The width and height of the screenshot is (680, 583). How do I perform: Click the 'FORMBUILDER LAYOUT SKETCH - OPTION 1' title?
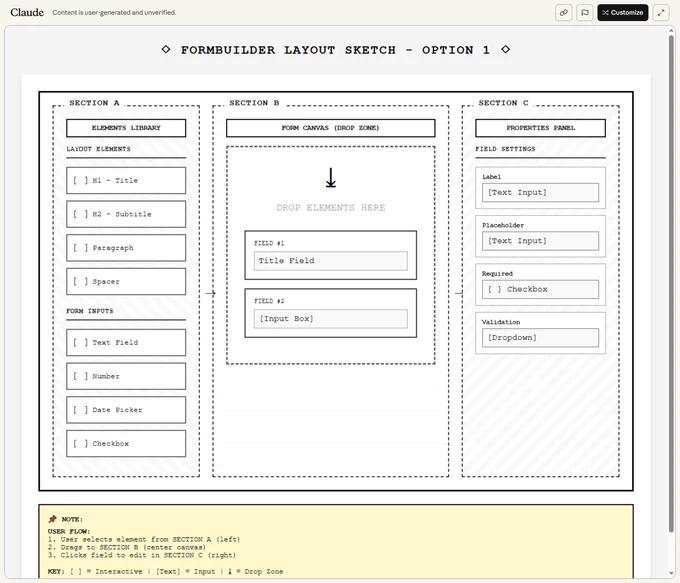point(335,50)
